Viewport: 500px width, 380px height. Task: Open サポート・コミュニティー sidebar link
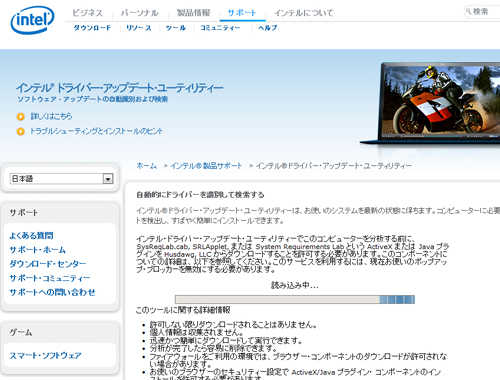tap(50, 278)
